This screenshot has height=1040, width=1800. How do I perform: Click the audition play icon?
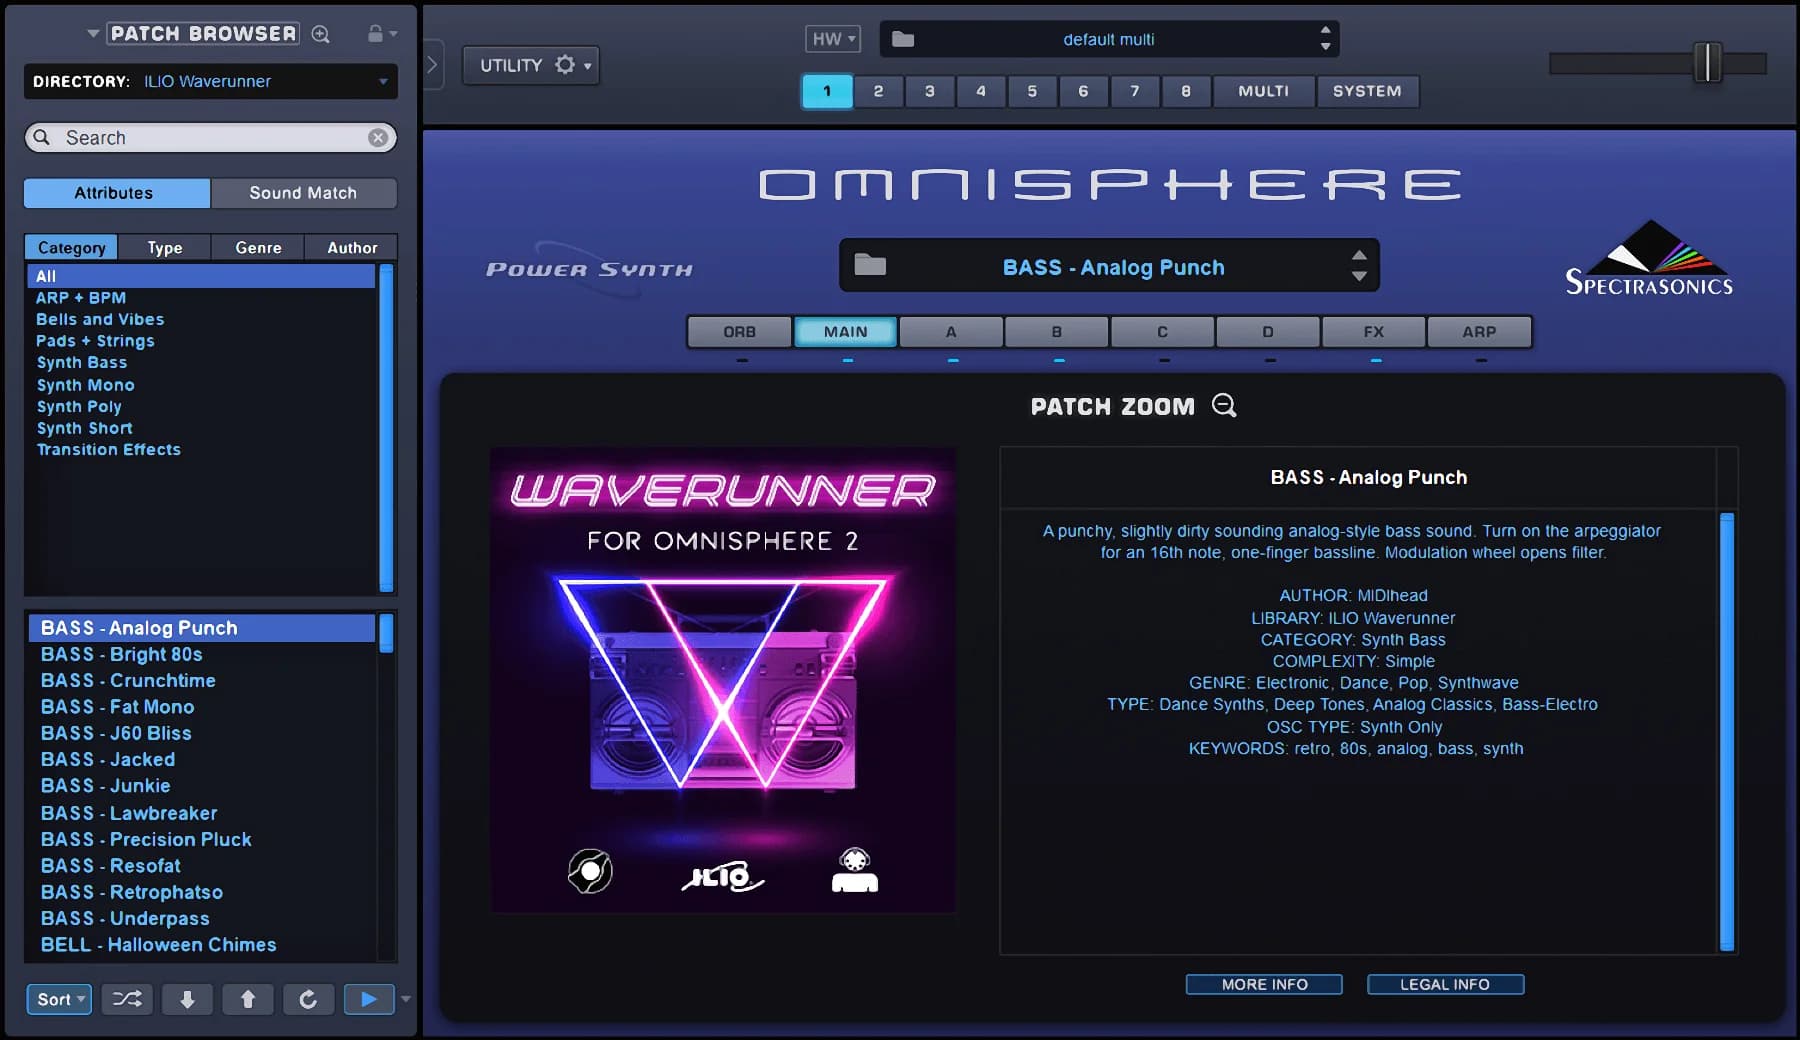point(368,999)
